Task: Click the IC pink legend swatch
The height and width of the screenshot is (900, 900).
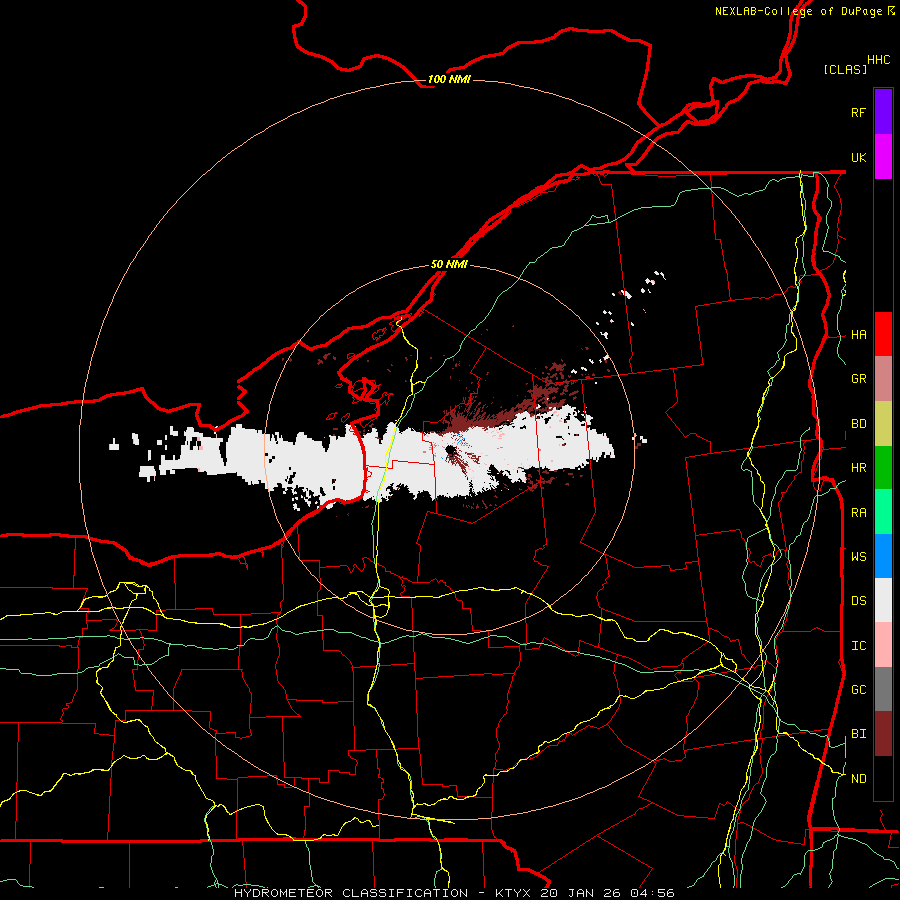Action: pos(883,645)
